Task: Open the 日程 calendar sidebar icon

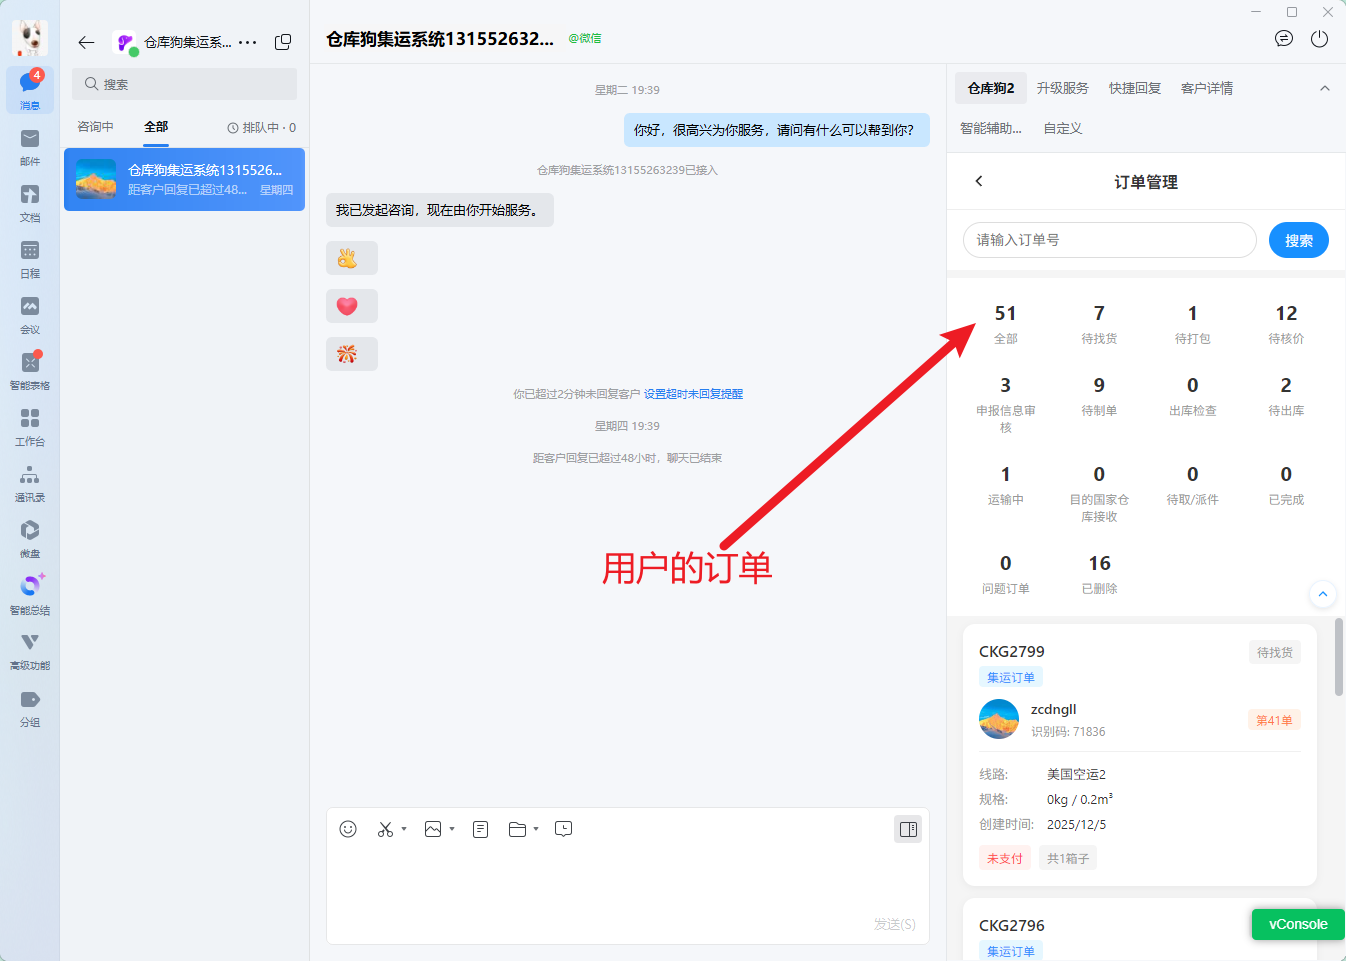Action: point(30,258)
